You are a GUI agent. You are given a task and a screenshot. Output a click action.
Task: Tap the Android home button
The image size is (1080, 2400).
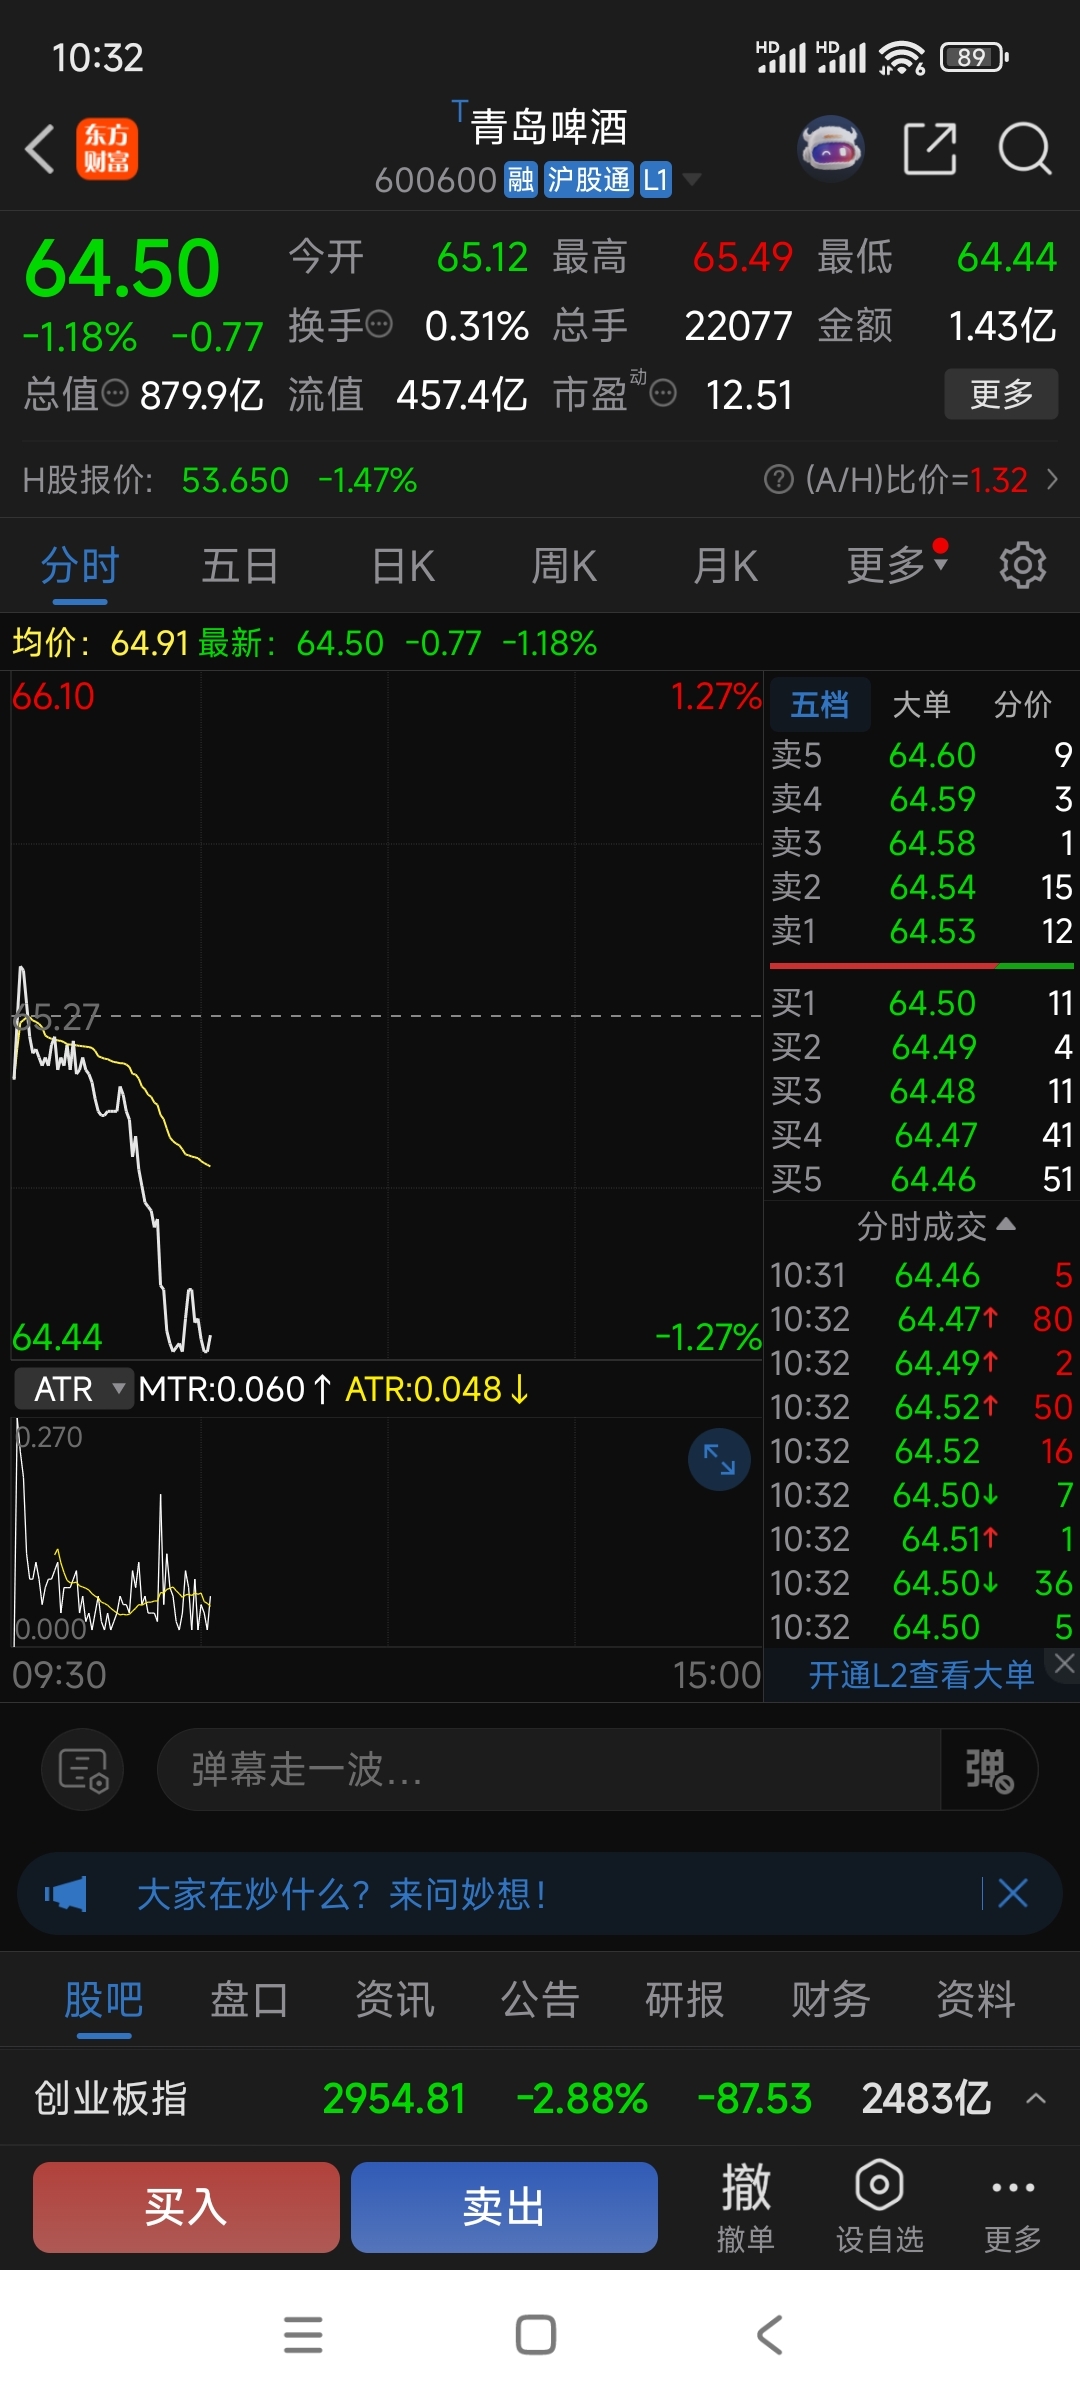[536, 2335]
